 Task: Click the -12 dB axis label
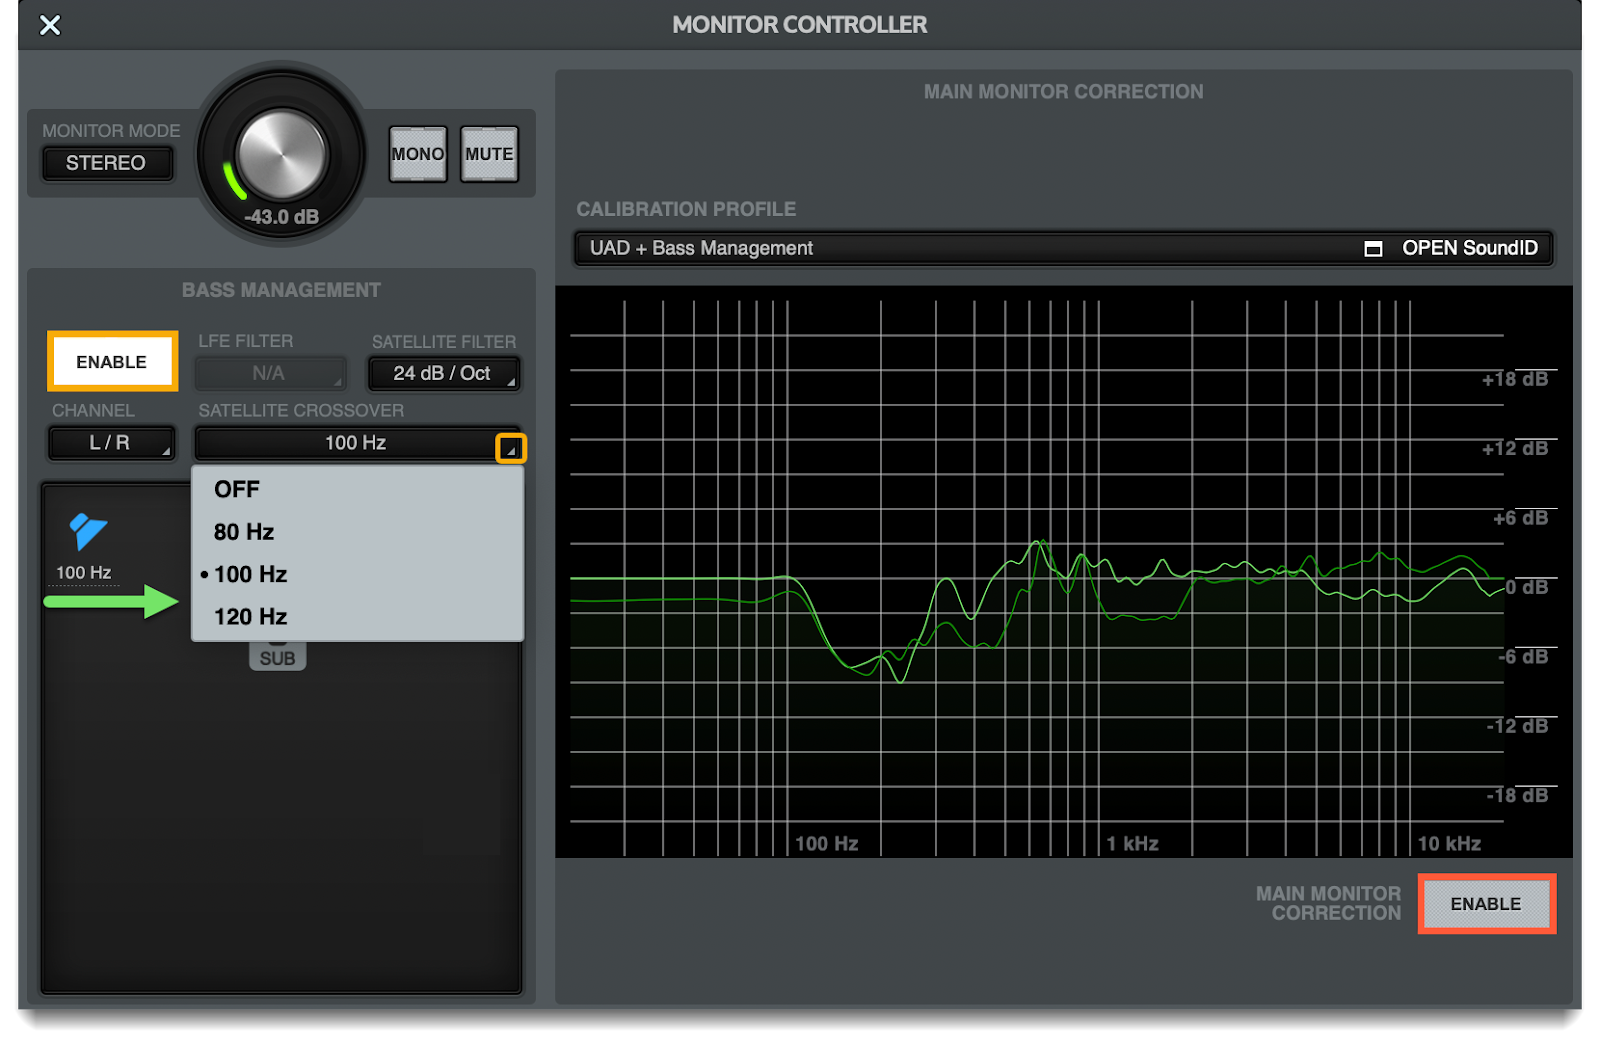coord(1517,726)
